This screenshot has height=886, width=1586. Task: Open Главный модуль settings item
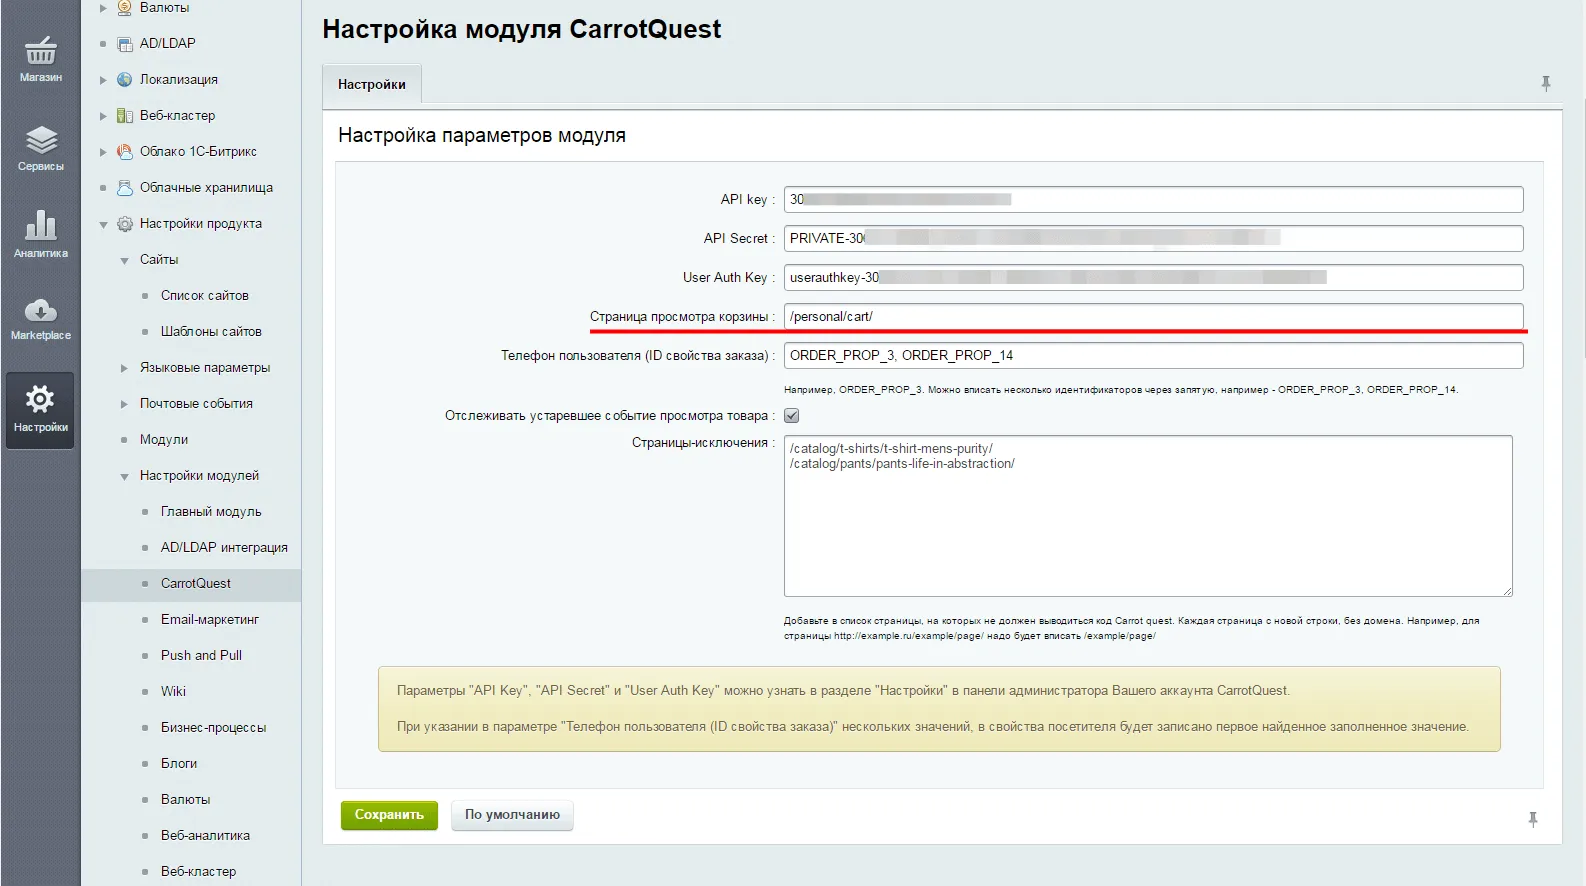click(x=211, y=512)
